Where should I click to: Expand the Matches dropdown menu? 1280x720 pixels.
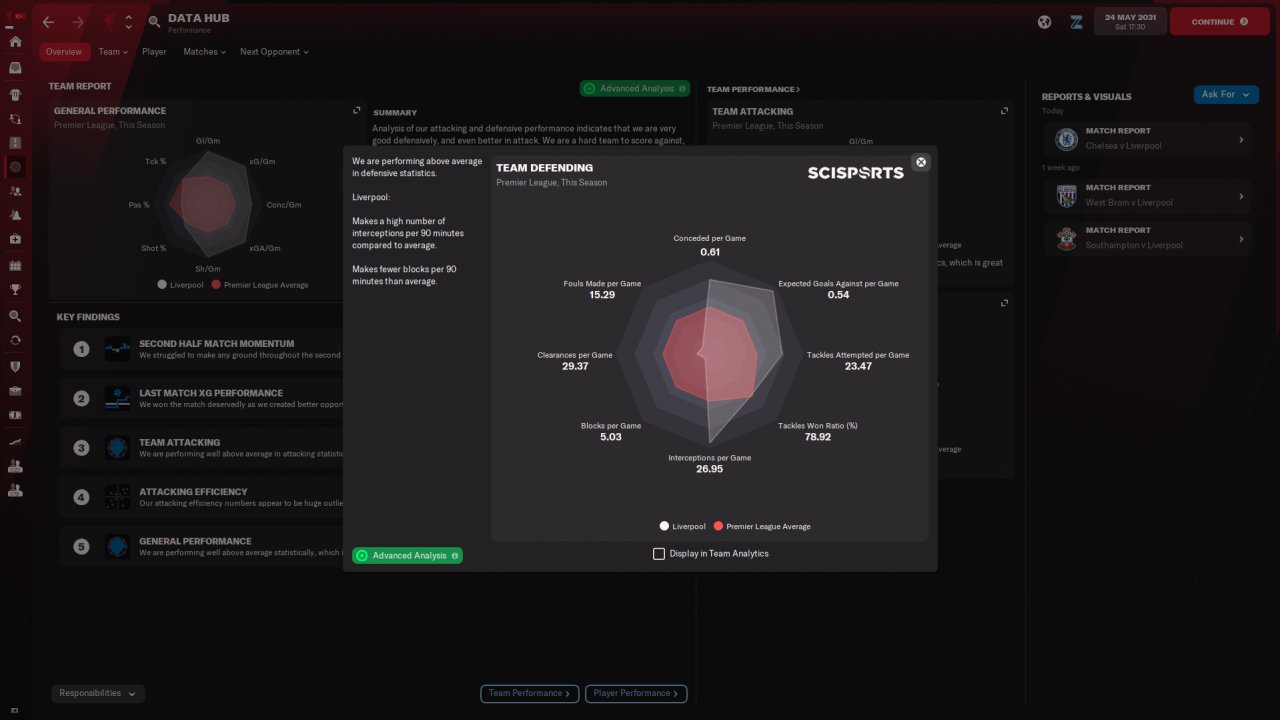[x=204, y=52]
